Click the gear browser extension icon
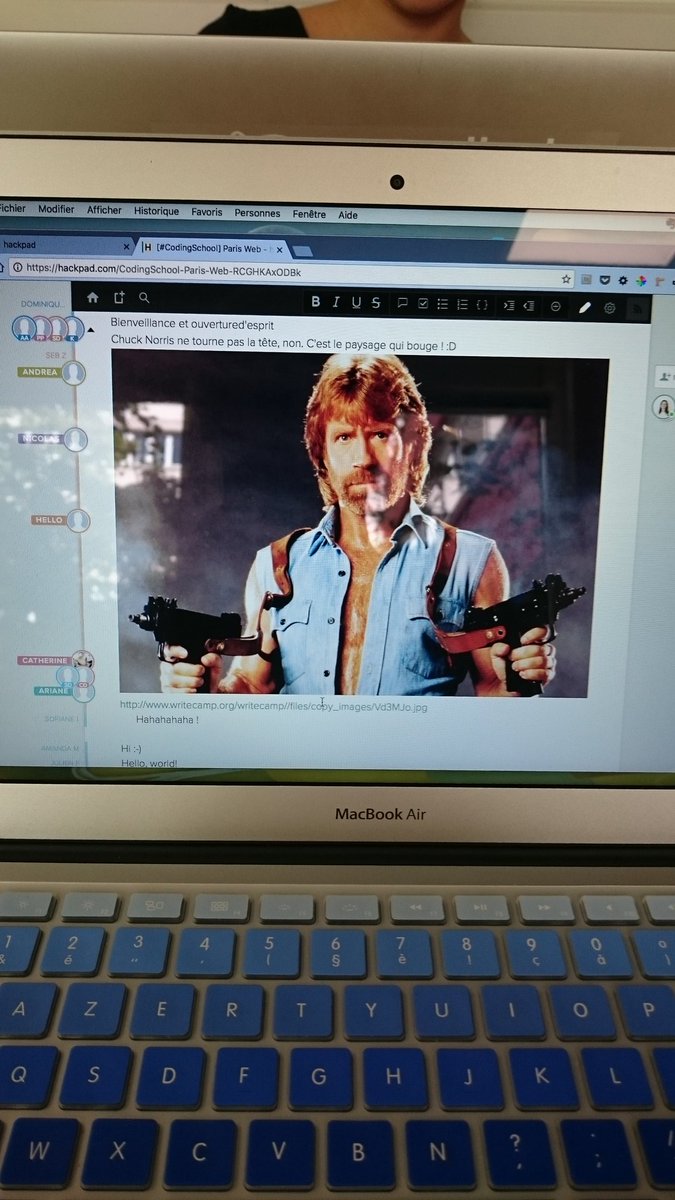675x1200 pixels. tap(623, 282)
